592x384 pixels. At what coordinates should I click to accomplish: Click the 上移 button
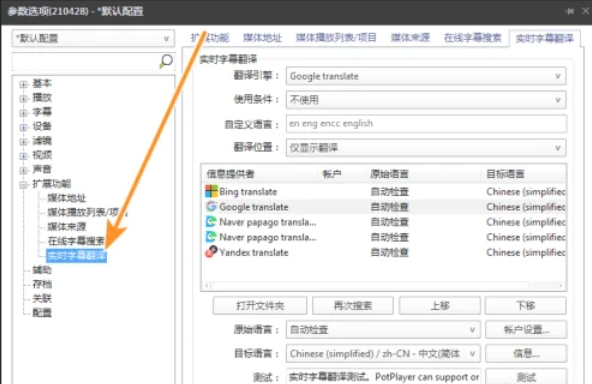440,305
